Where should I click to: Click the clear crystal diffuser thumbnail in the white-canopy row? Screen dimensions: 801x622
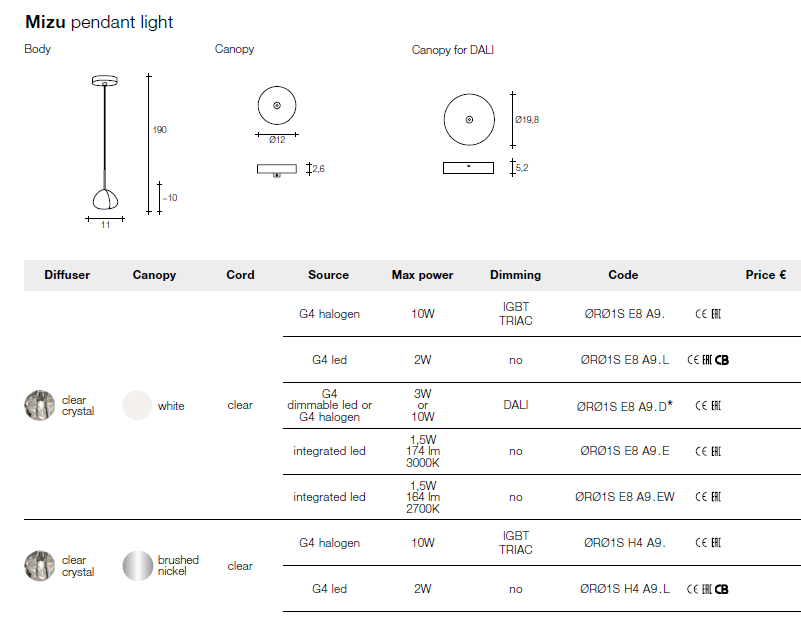point(39,405)
